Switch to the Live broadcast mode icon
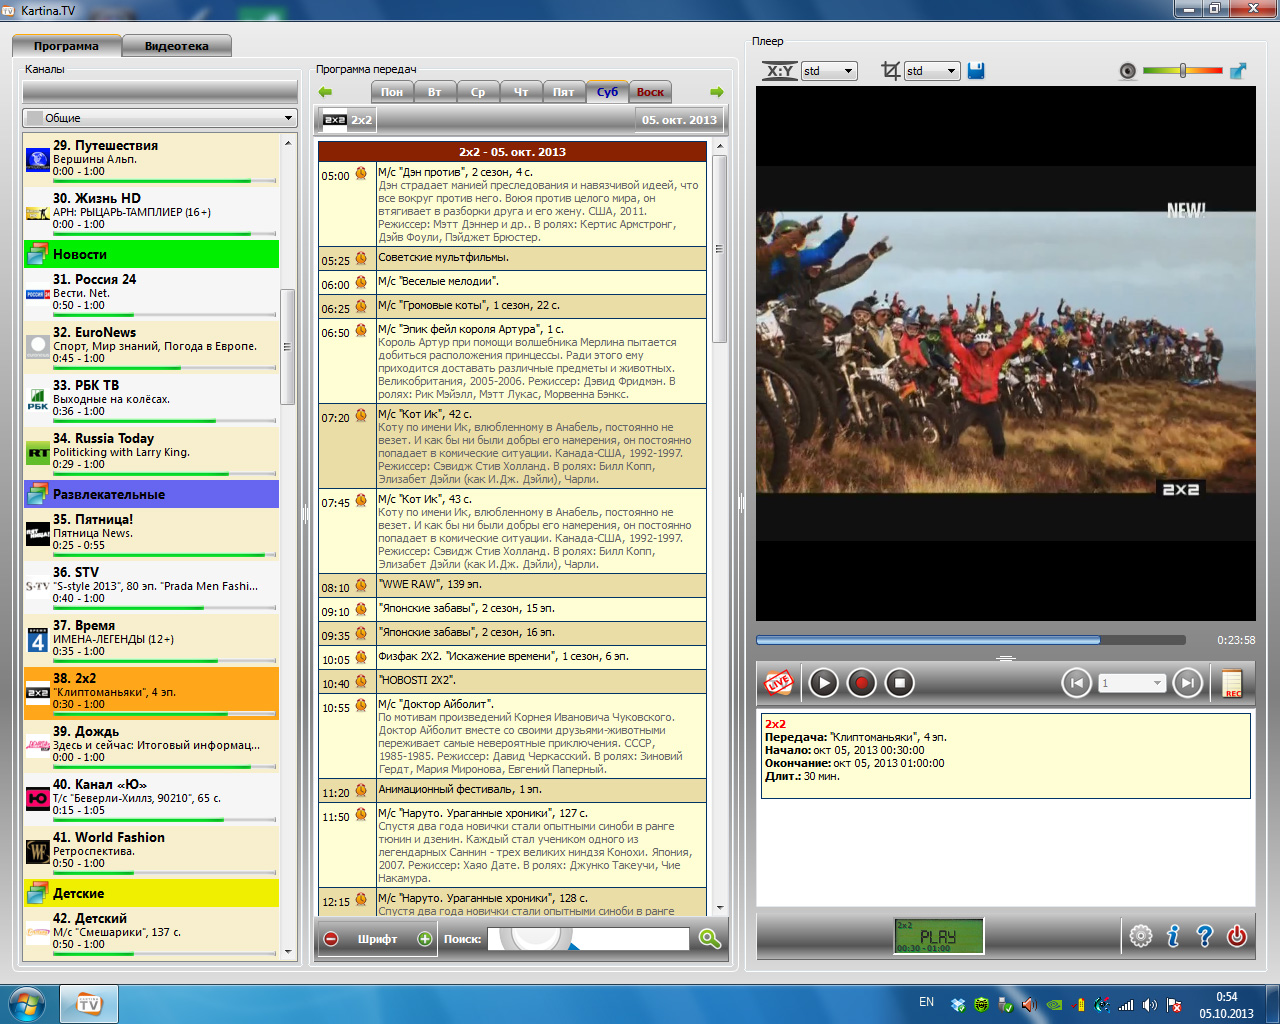 (x=779, y=683)
